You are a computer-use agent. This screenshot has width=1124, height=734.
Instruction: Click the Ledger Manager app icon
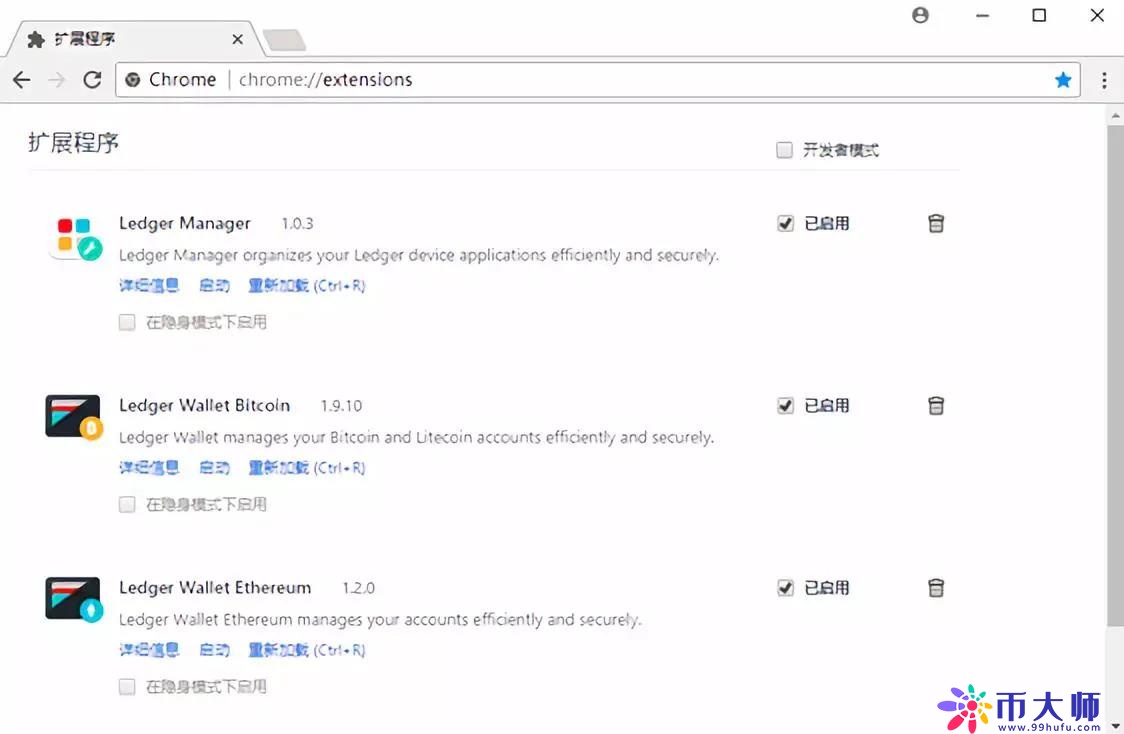click(75, 238)
